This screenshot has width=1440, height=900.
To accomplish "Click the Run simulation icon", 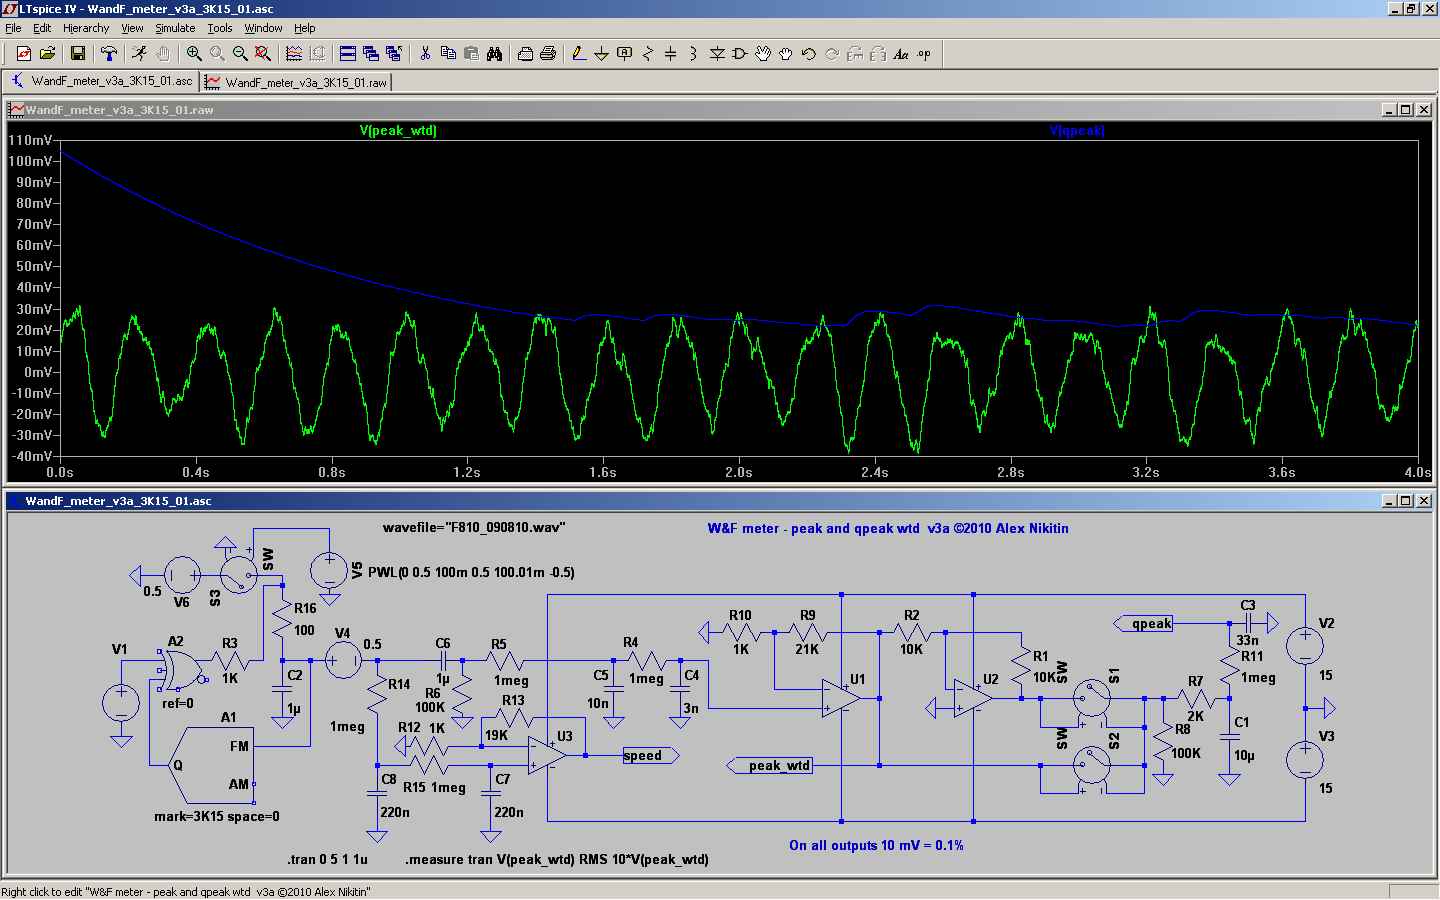I will (x=139, y=54).
